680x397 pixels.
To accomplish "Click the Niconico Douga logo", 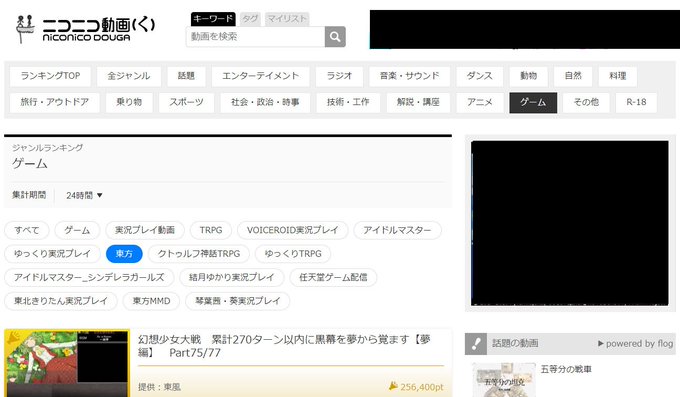I will [85, 29].
